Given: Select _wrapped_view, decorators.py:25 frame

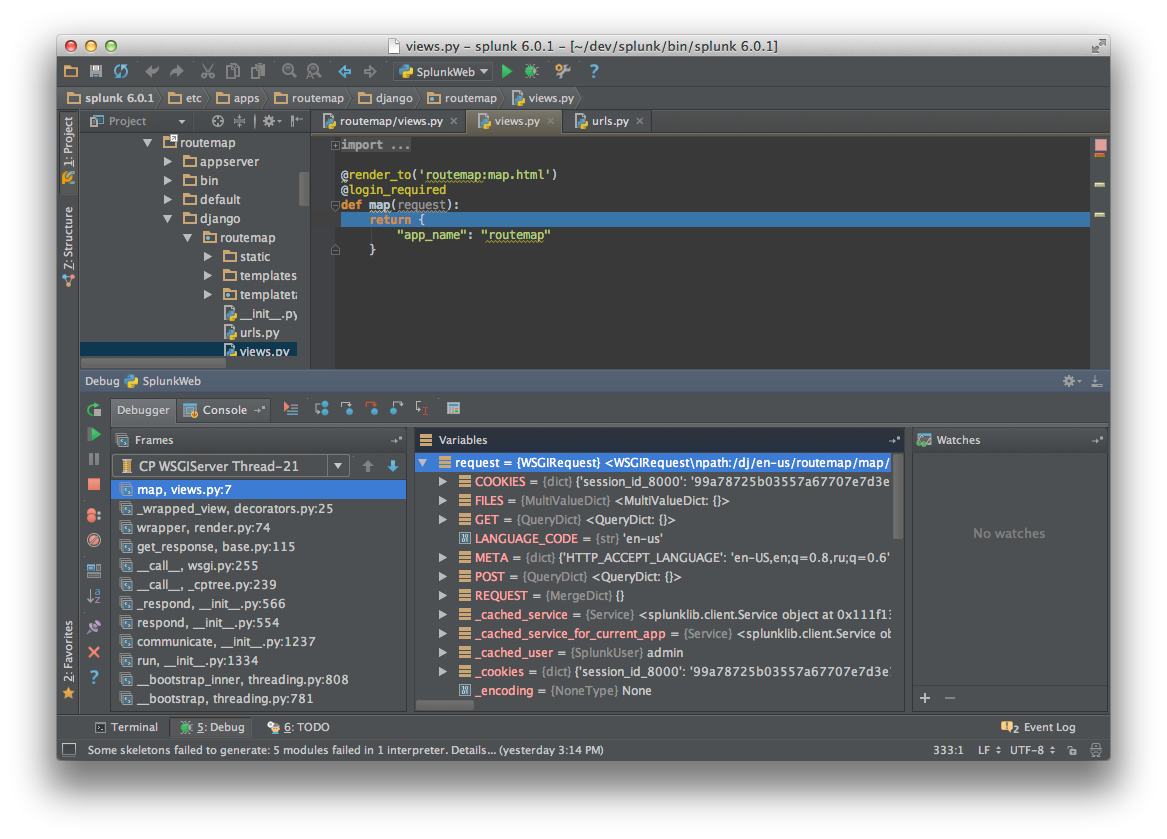Looking at the screenshot, I should (x=259, y=508).
